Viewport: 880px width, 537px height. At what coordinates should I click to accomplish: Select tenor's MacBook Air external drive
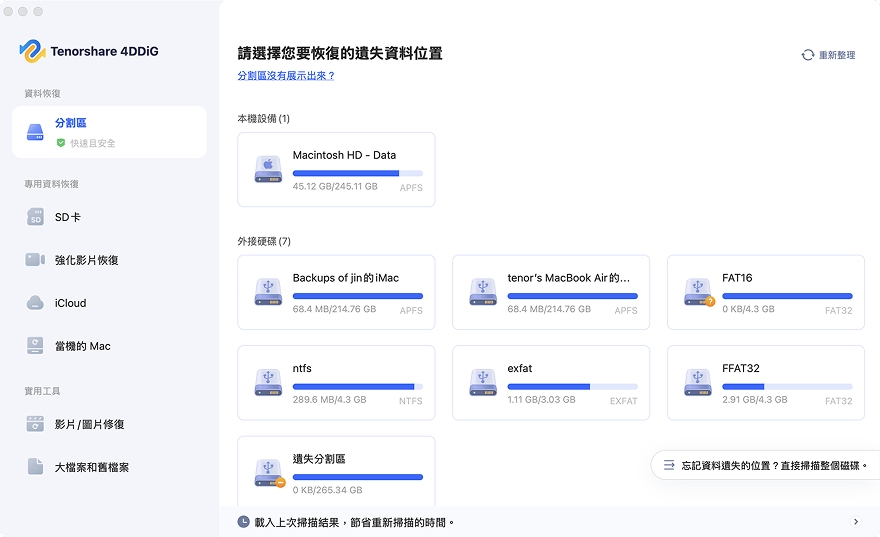[x=551, y=292]
